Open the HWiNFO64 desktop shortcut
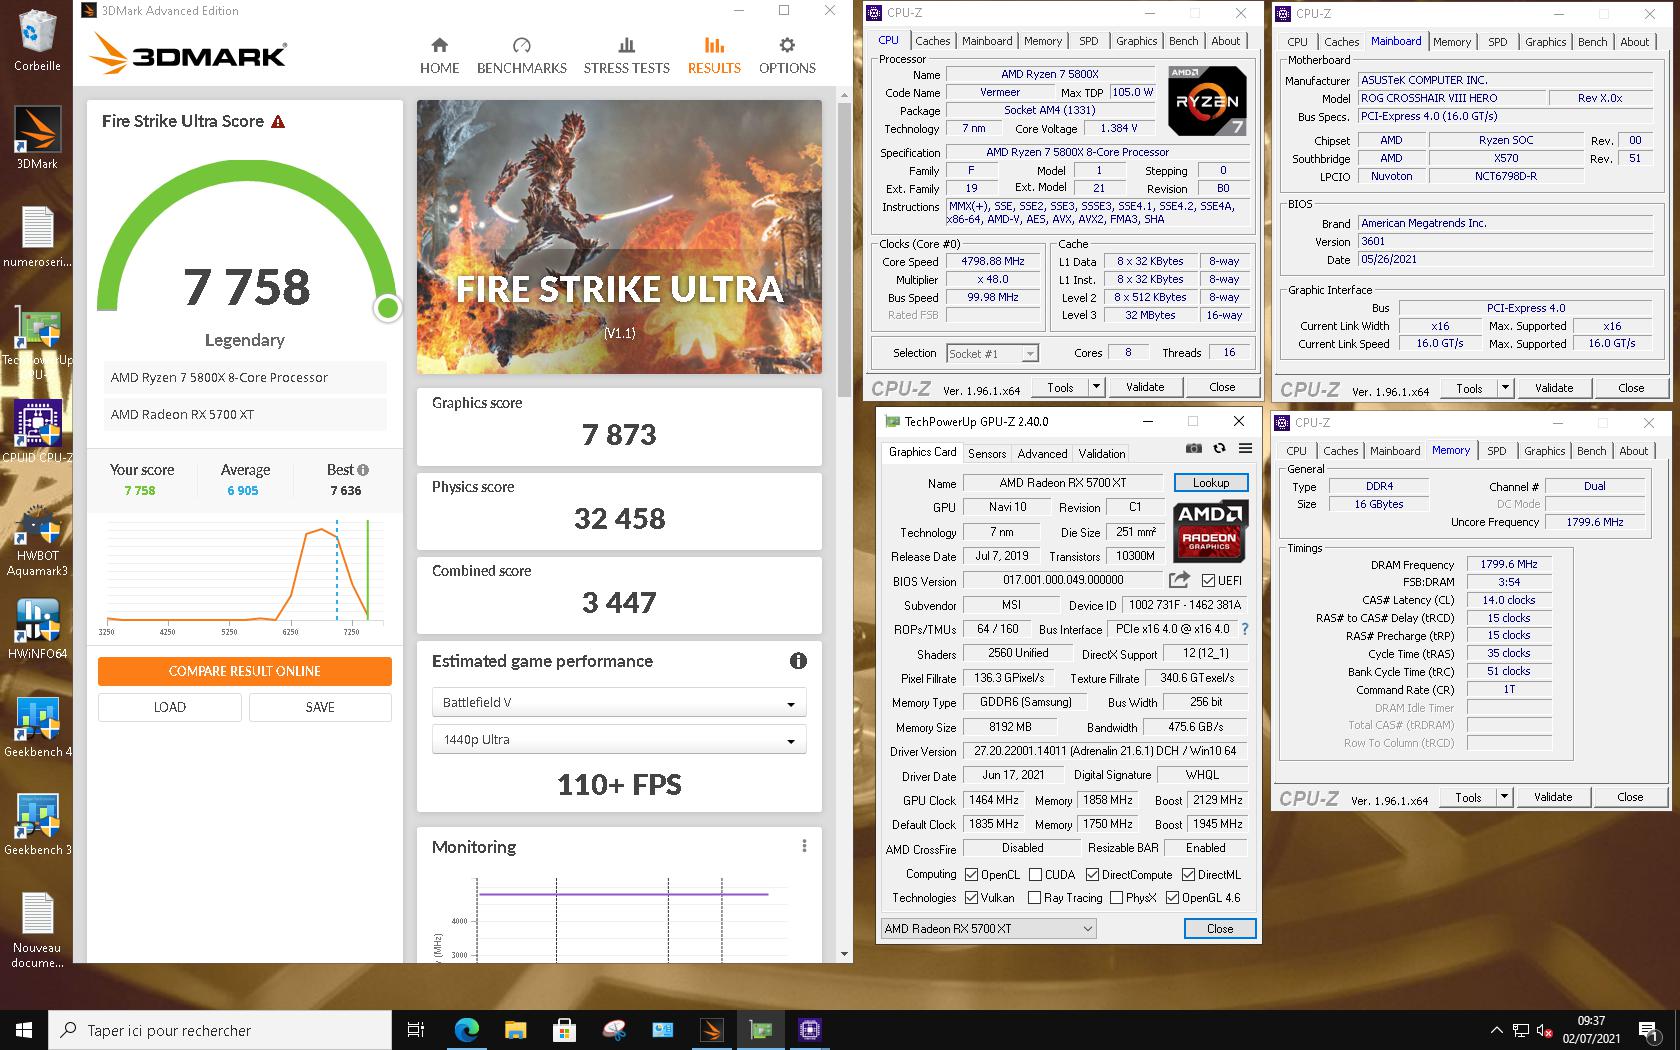This screenshot has width=1680, height=1050. click(x=37, y=630)
